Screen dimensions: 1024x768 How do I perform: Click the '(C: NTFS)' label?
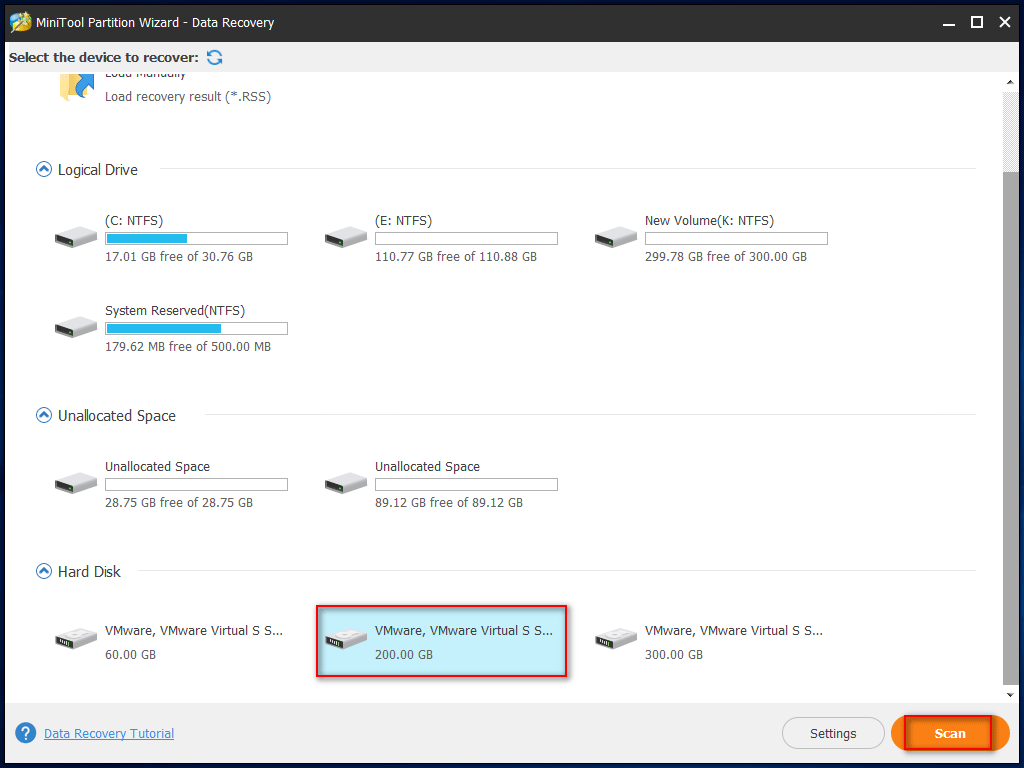click(134, 221)
